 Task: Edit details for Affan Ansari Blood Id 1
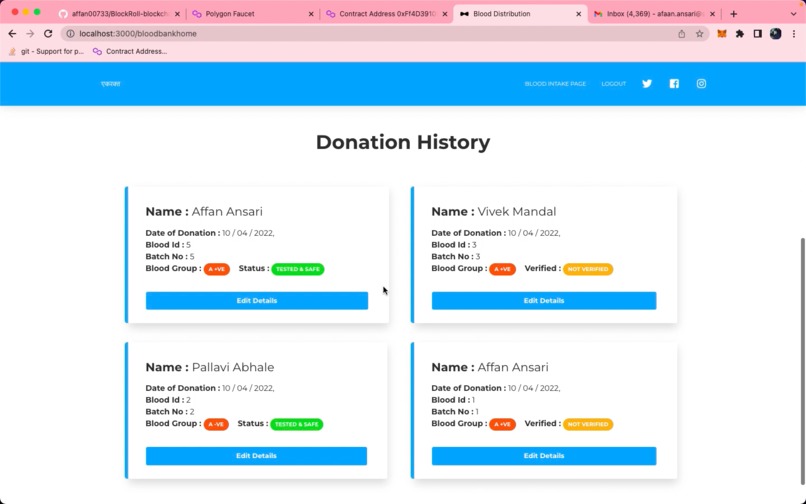544,456
